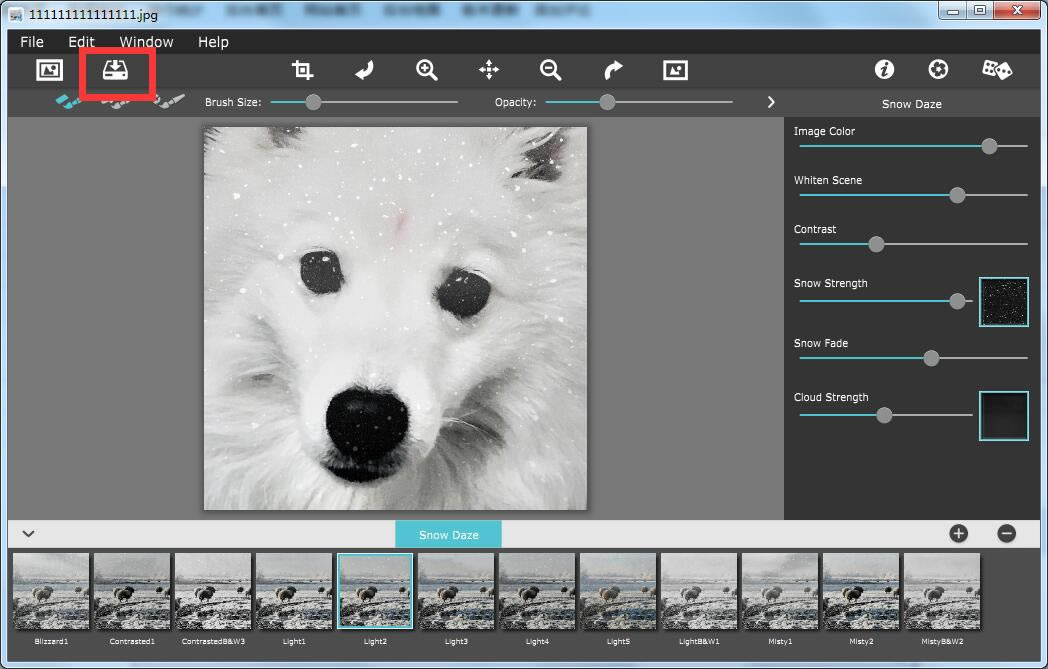Click the zoom out magnifier icon
Image resolution: width=1048 pixels, height=669 pixels.
tap(550, 70)
